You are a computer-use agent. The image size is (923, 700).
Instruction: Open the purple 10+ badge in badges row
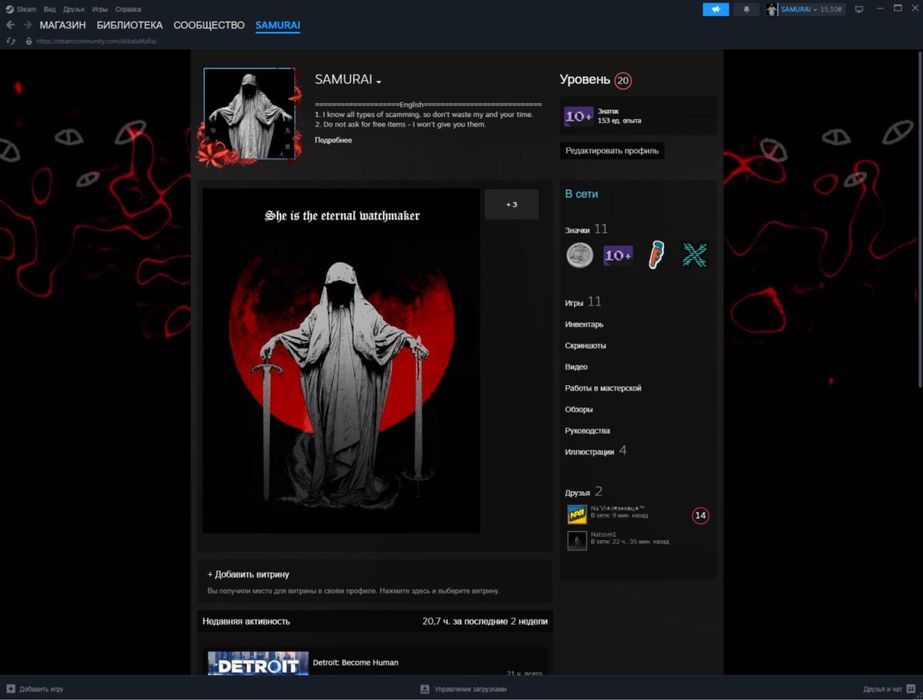618,256
